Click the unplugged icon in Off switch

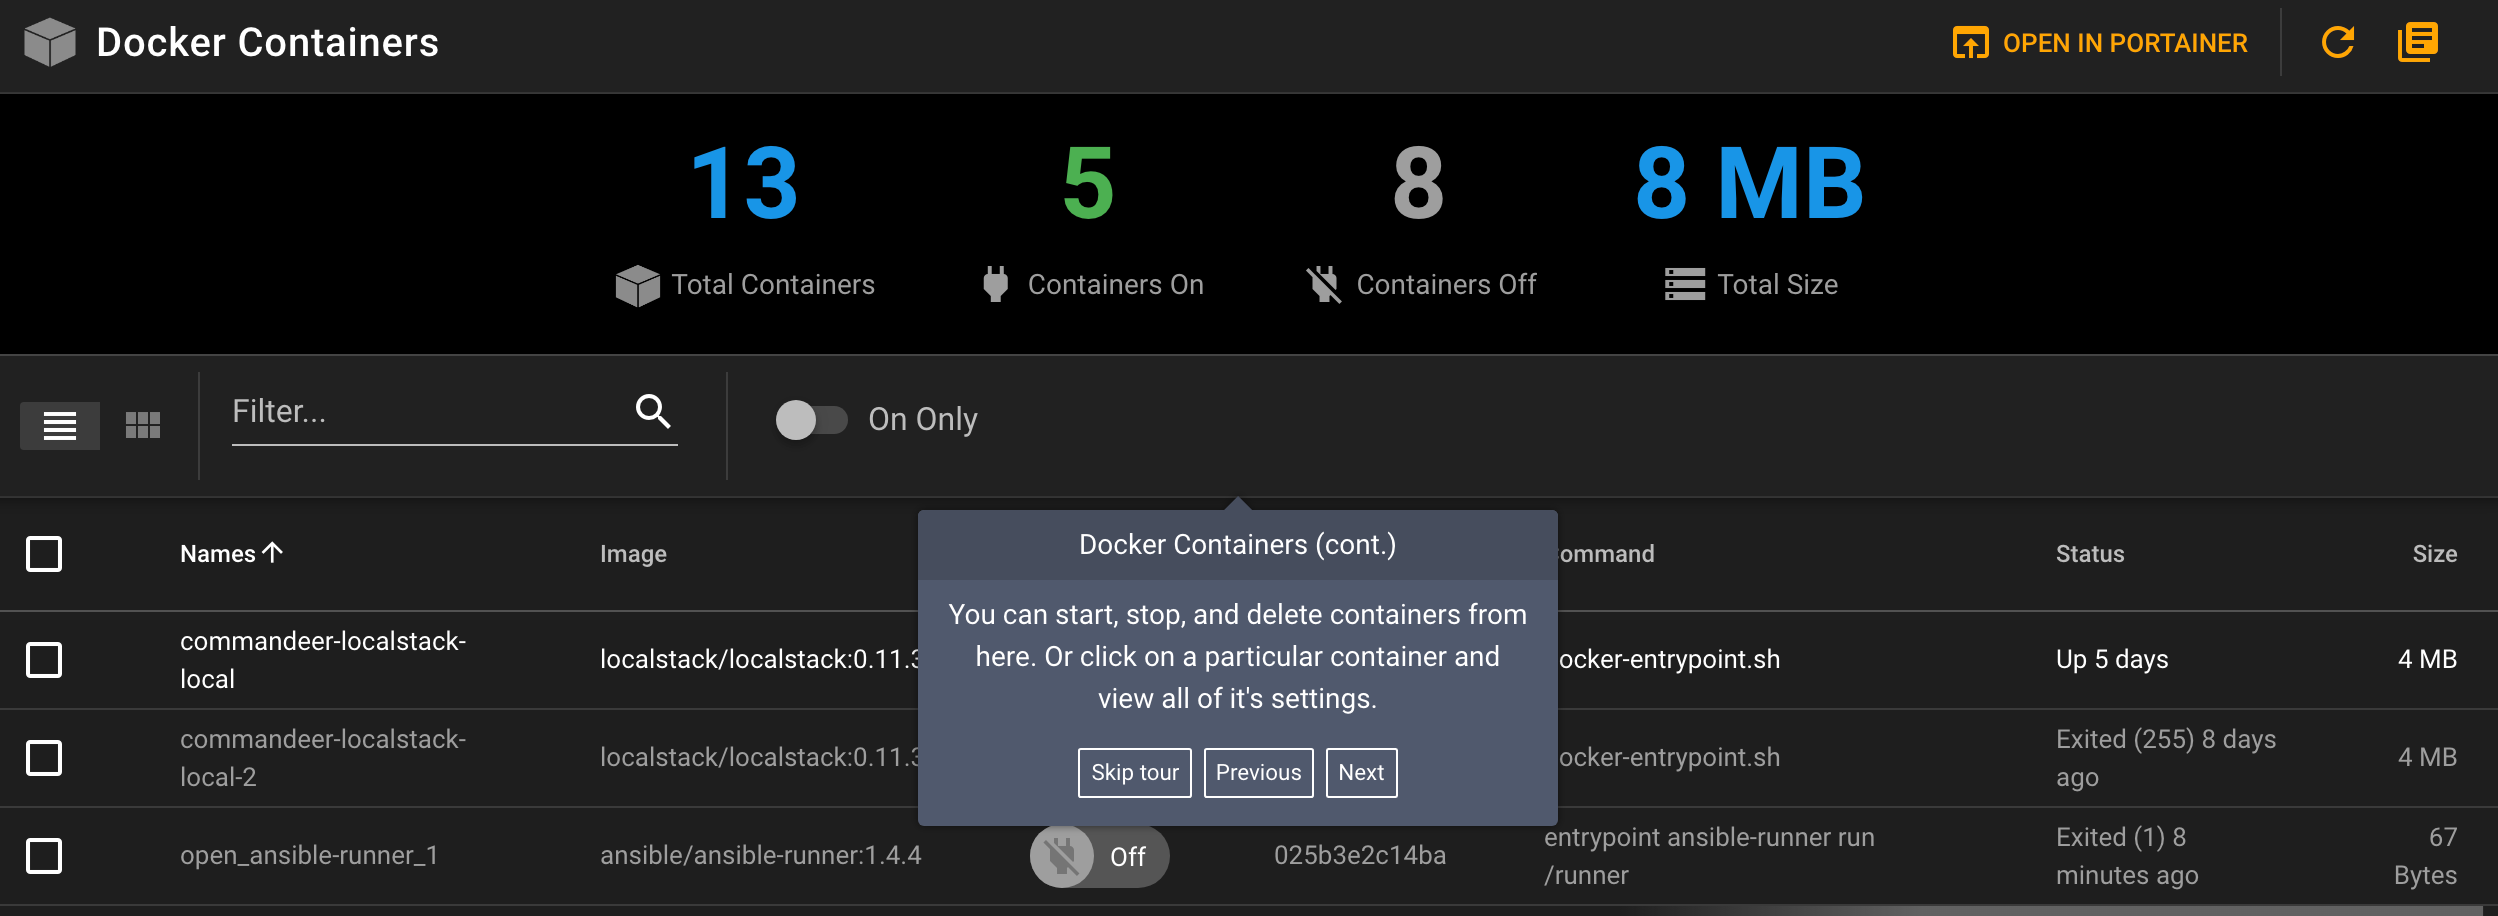tap(1061, 857)
